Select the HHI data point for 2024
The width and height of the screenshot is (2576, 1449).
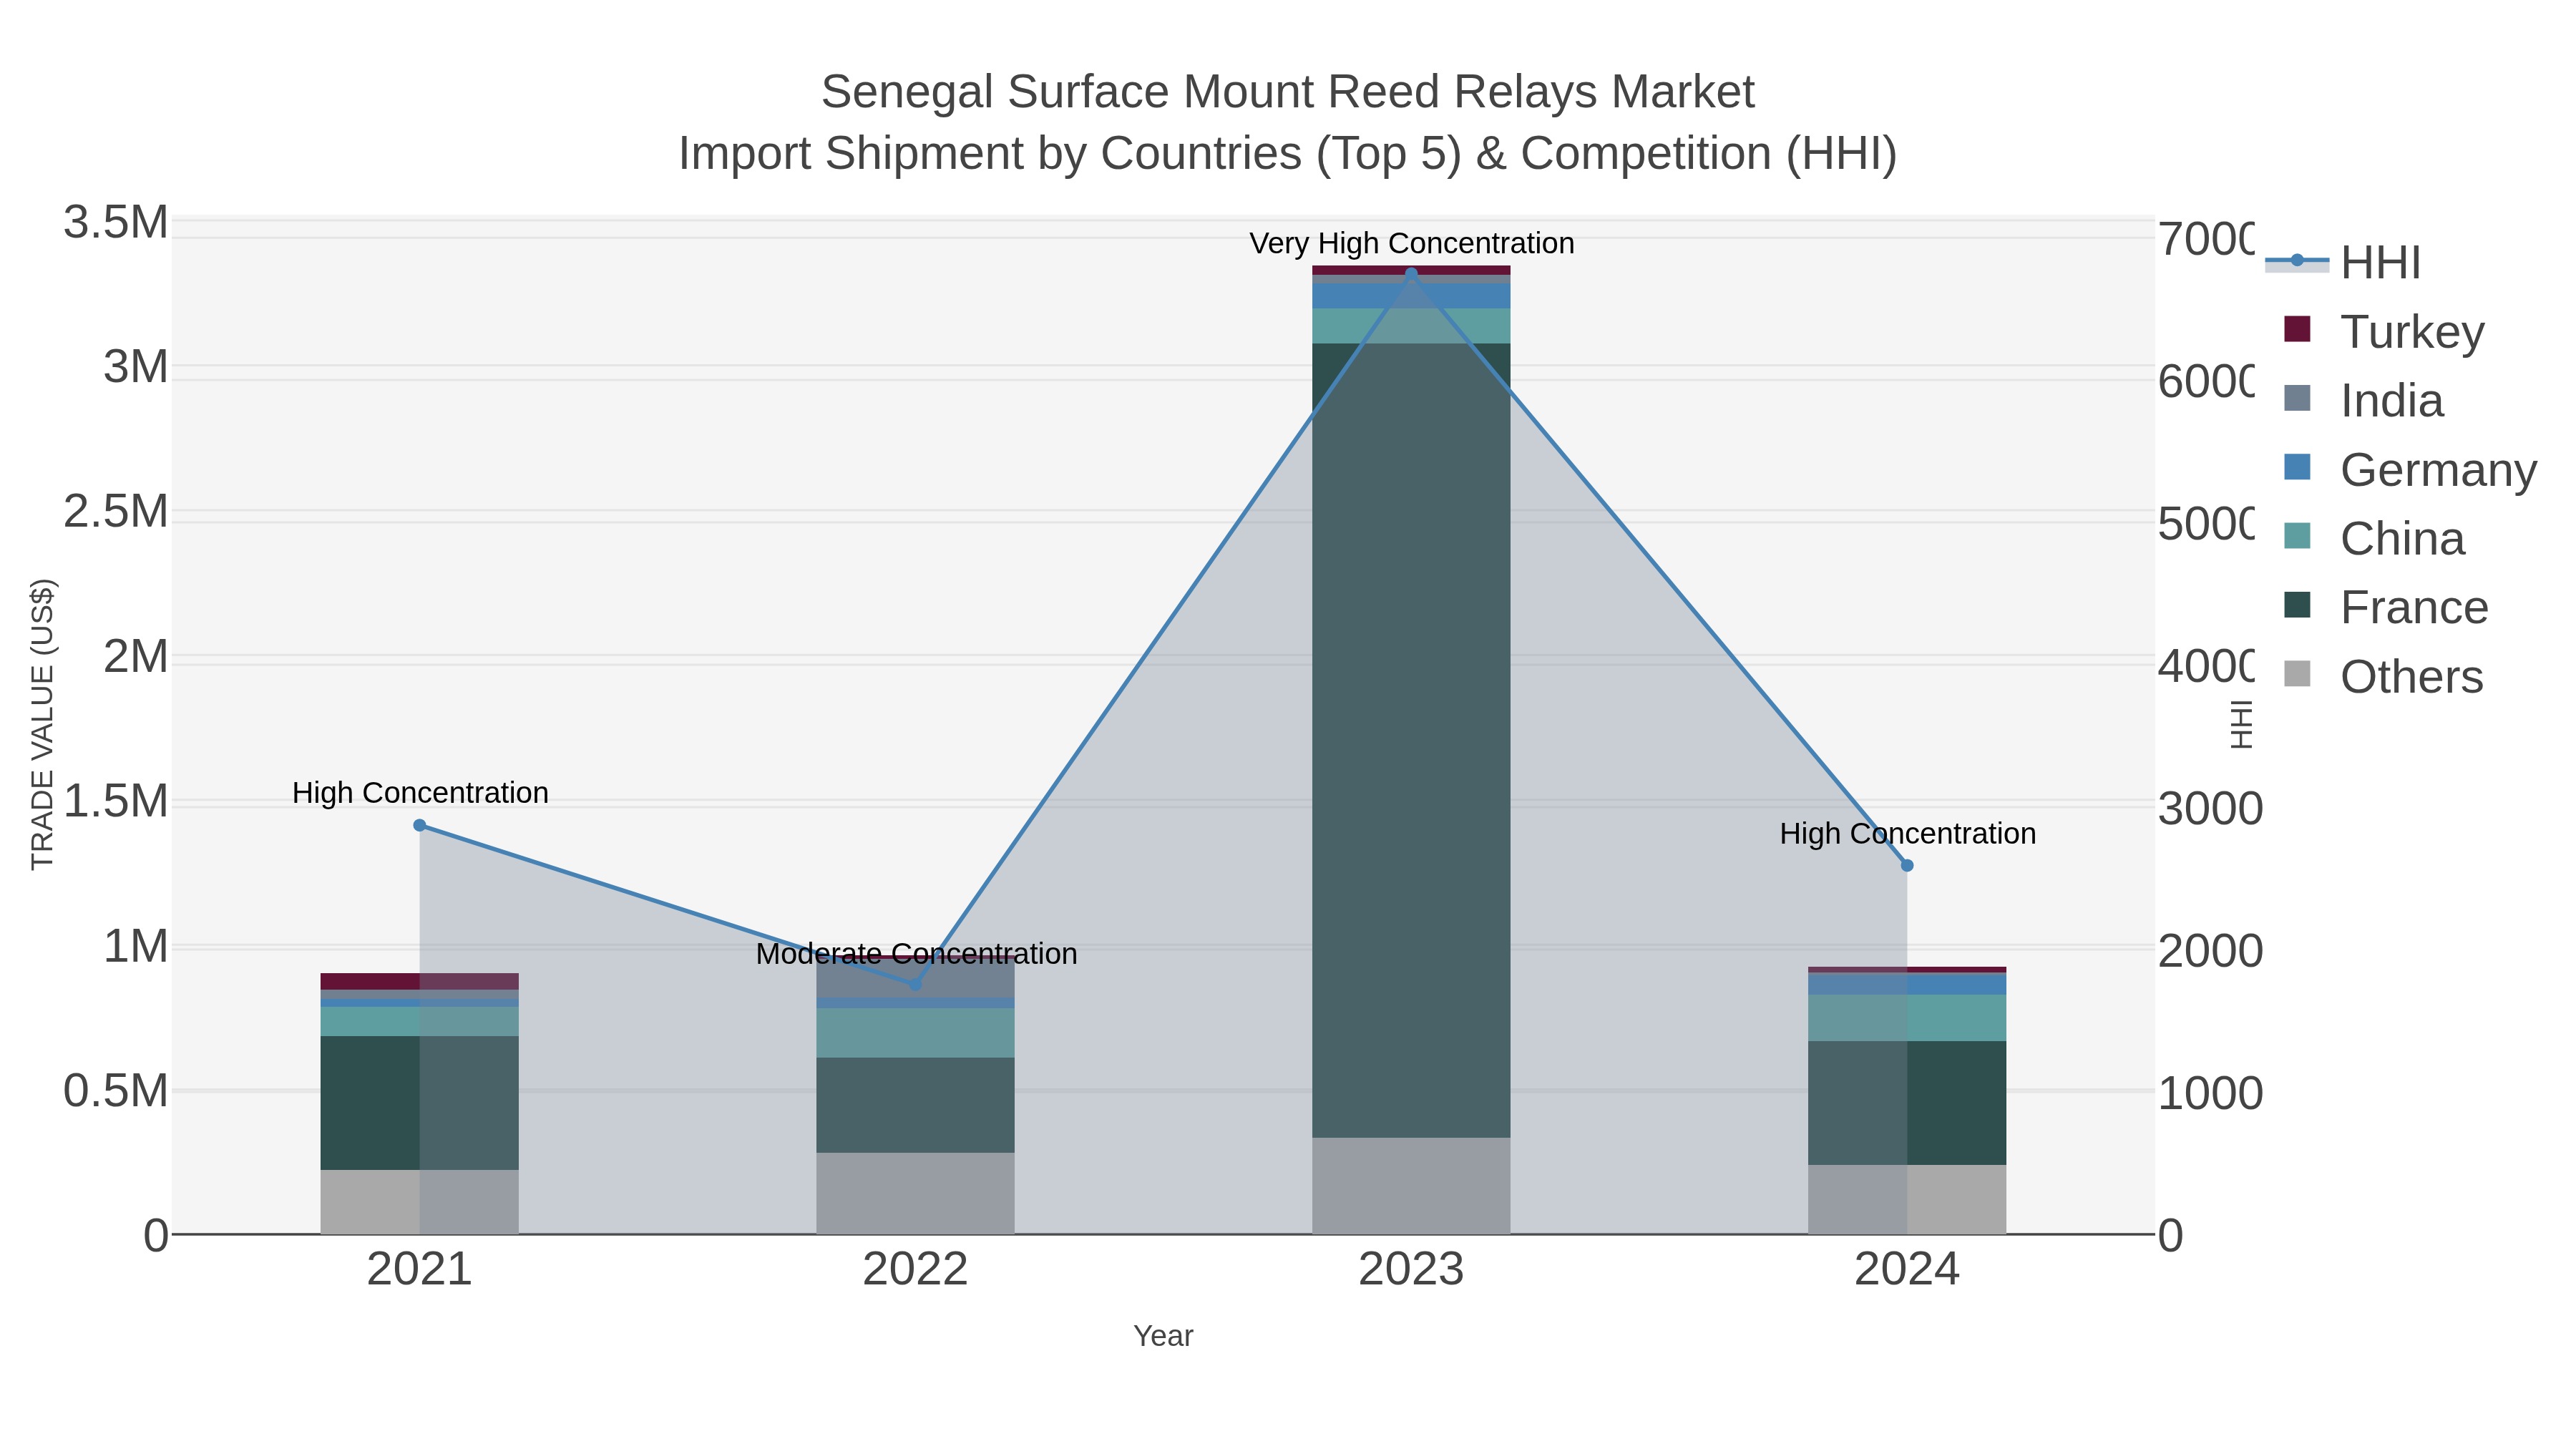point(1907,866)
